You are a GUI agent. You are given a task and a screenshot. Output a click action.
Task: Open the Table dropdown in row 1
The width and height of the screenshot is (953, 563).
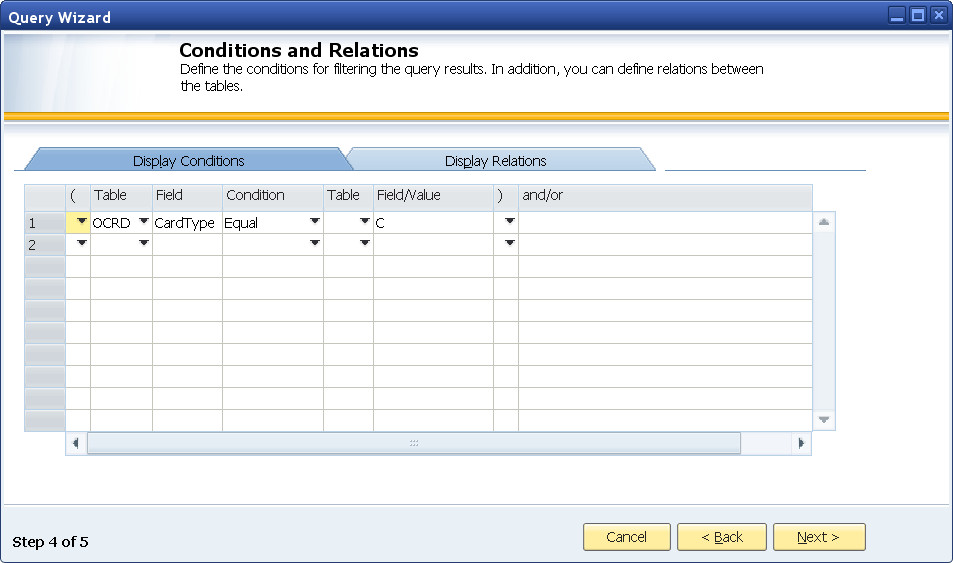144,222
